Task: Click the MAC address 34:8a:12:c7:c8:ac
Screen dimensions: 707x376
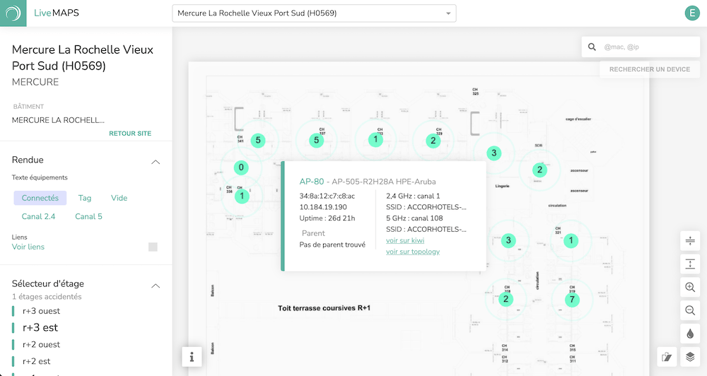Action: coord(327,196)
